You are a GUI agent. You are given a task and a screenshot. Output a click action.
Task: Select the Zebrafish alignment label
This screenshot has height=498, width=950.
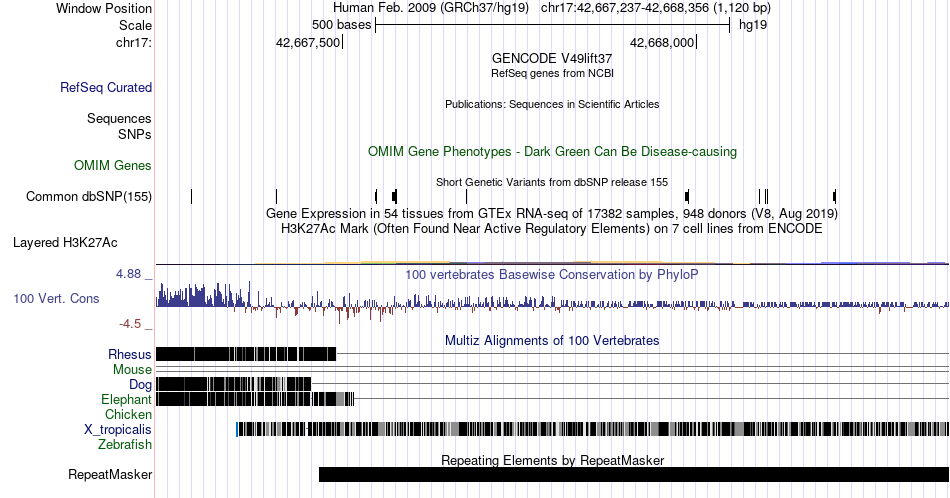pyautogui.click(x=125, y=444)
